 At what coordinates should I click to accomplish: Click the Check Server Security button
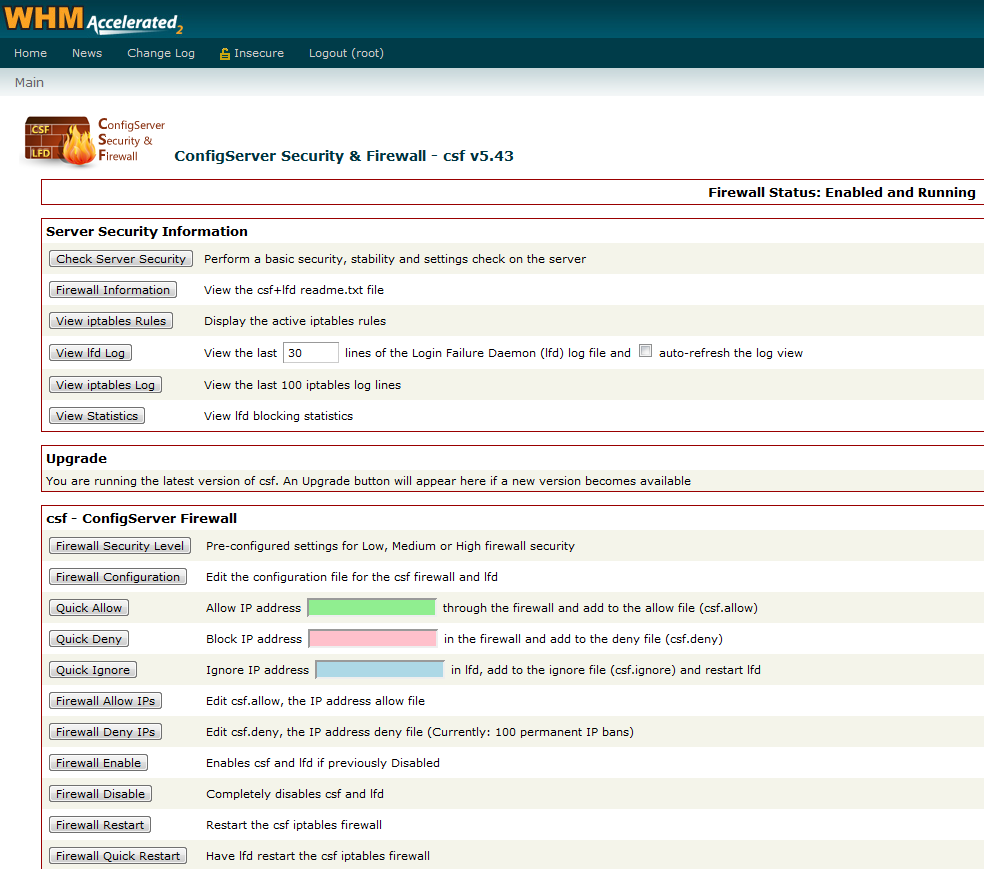pyautogui.click(x=121, y=259)
